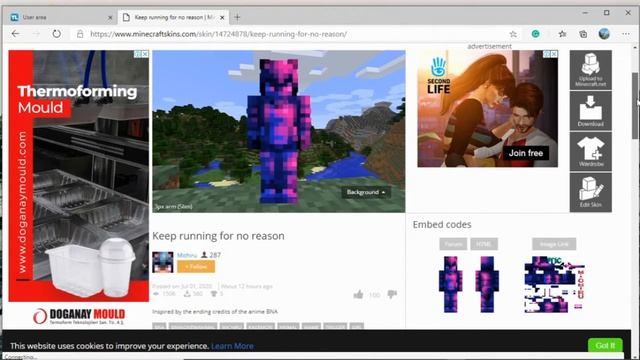
Task: Accept cookies with Got It button
Action: [x=605, y=345]
